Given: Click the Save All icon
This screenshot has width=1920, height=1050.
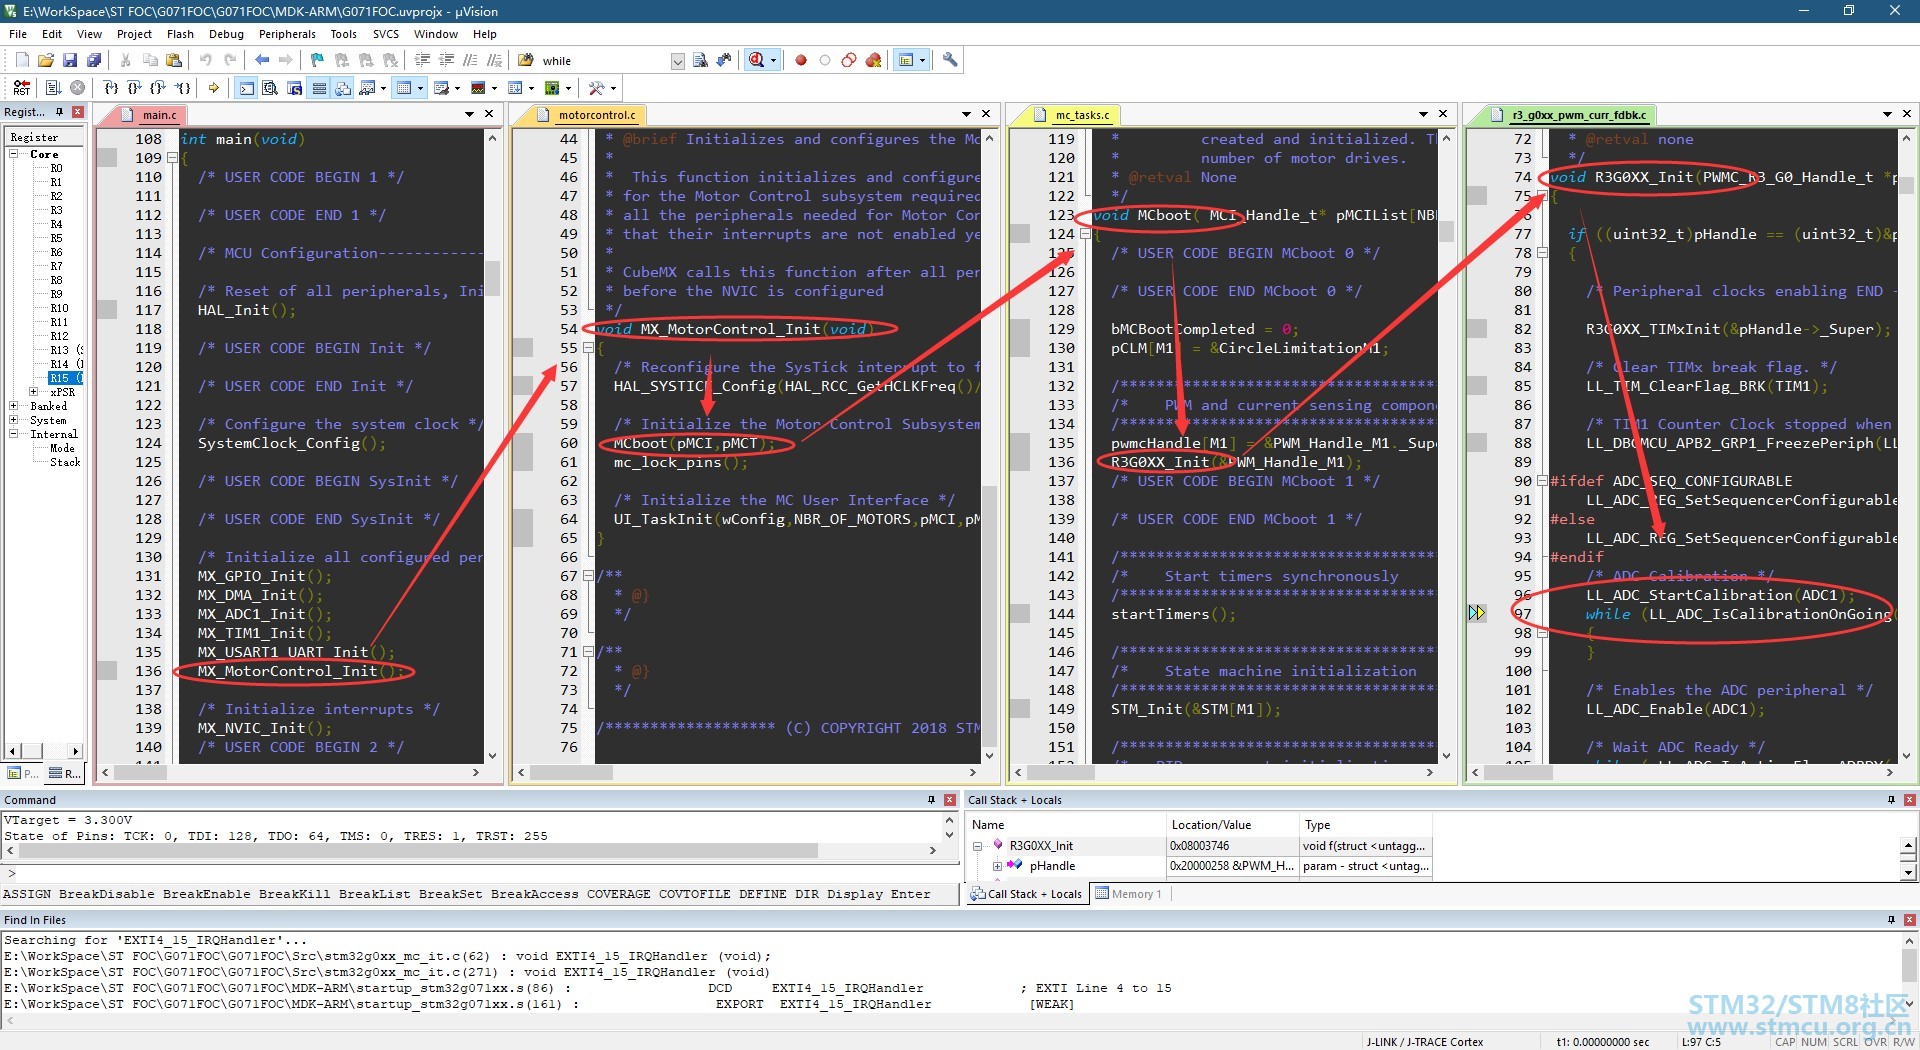Looking at the screenshot, I should 94,61.
